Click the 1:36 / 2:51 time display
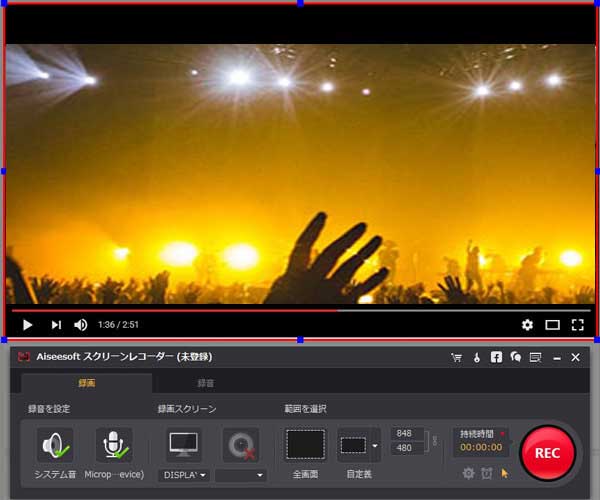The width and height of the screenshot is (600, 500). (118, 325)
